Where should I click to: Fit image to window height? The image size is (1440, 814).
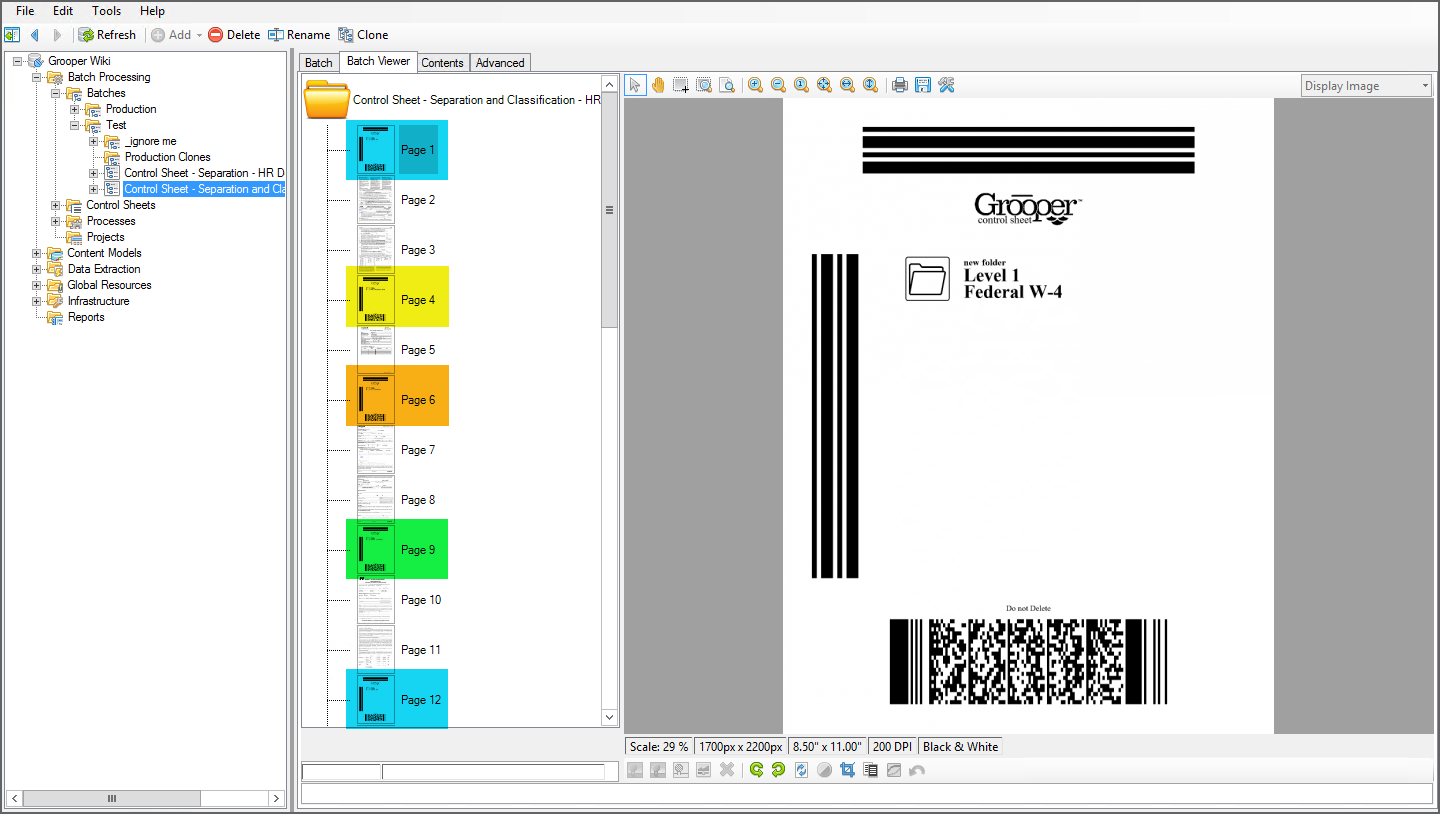[x=870, y=85]
